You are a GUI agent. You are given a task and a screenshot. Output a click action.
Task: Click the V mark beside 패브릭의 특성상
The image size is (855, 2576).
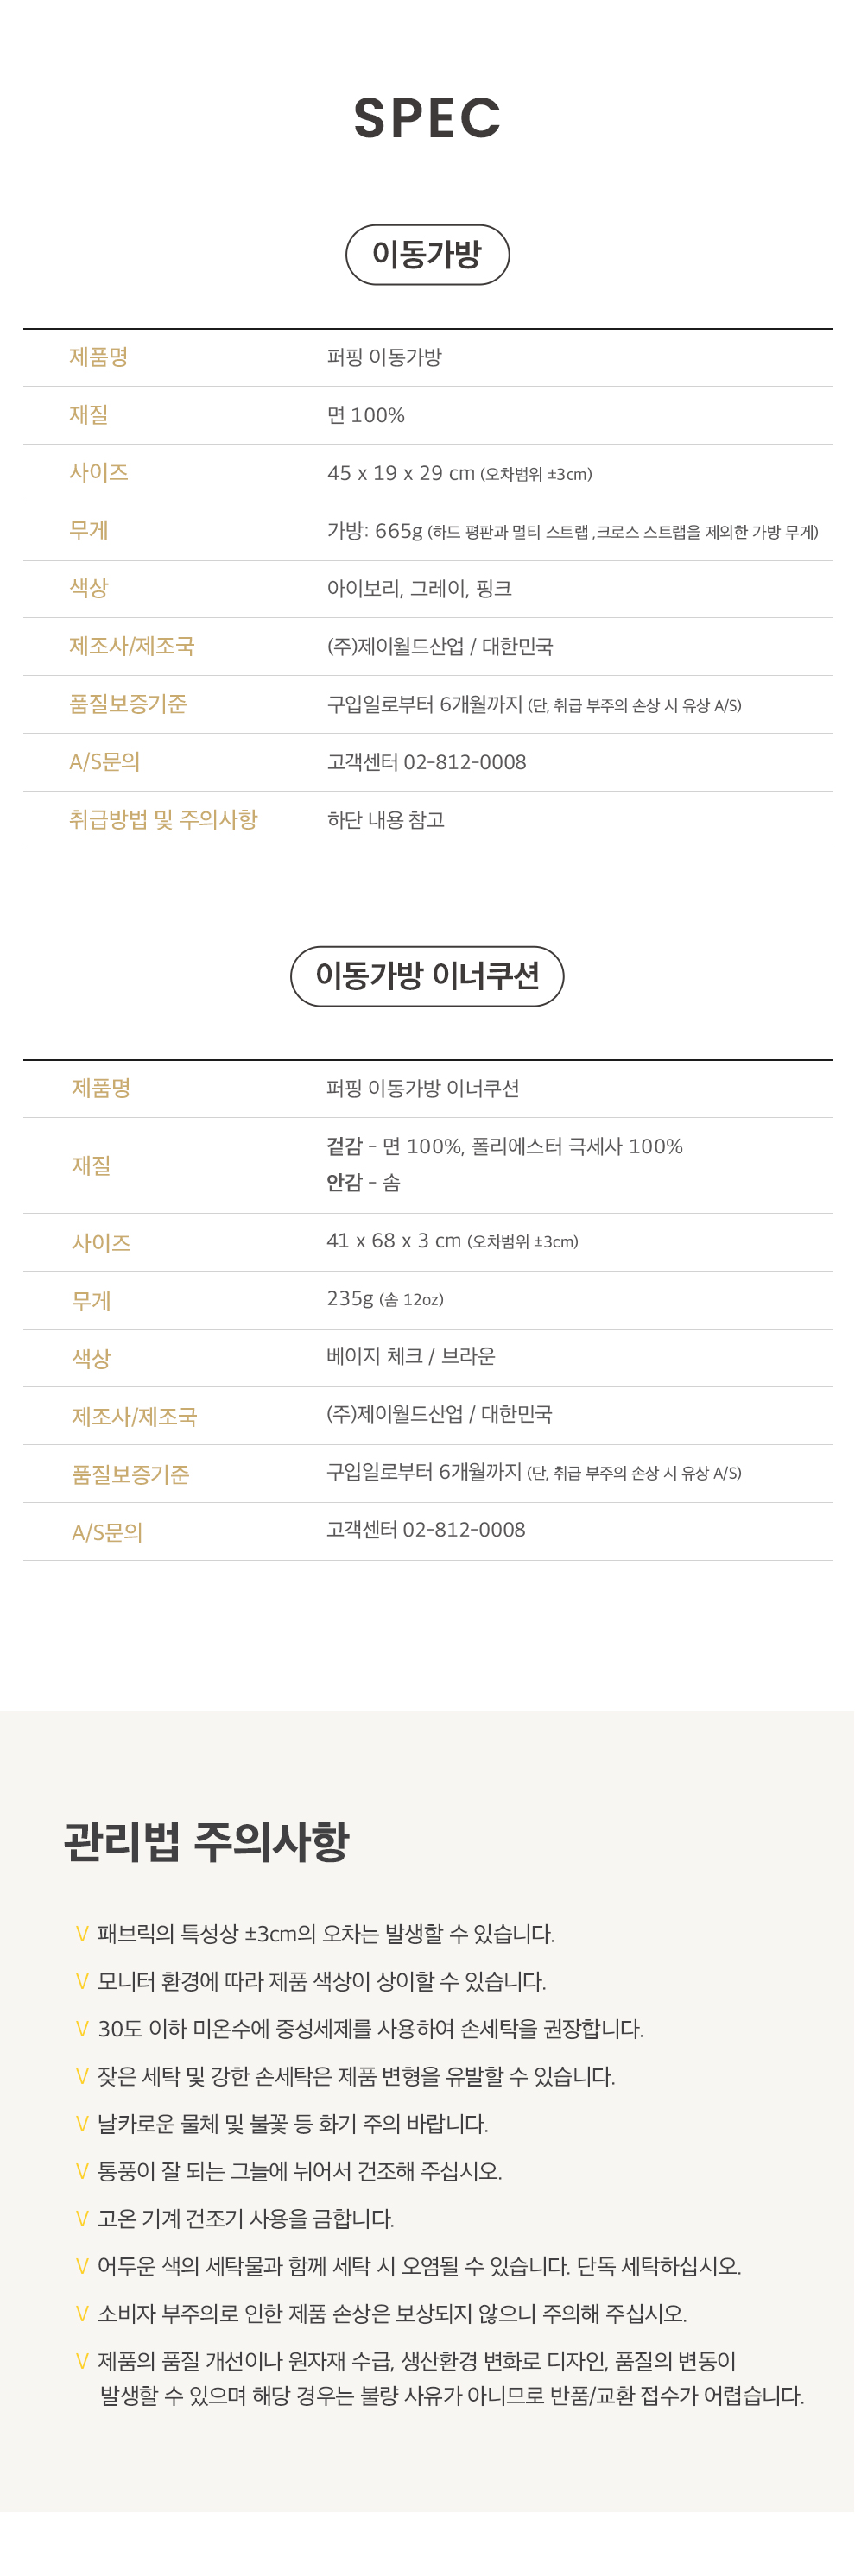(x=82, y=1934)
